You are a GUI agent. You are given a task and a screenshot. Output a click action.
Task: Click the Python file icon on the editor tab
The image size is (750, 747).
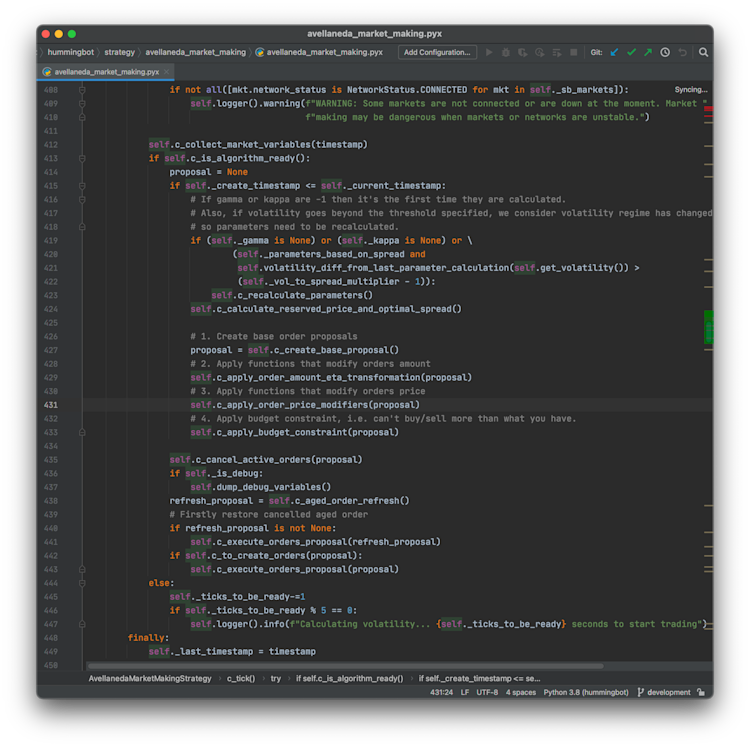click(x=47, y=72)
